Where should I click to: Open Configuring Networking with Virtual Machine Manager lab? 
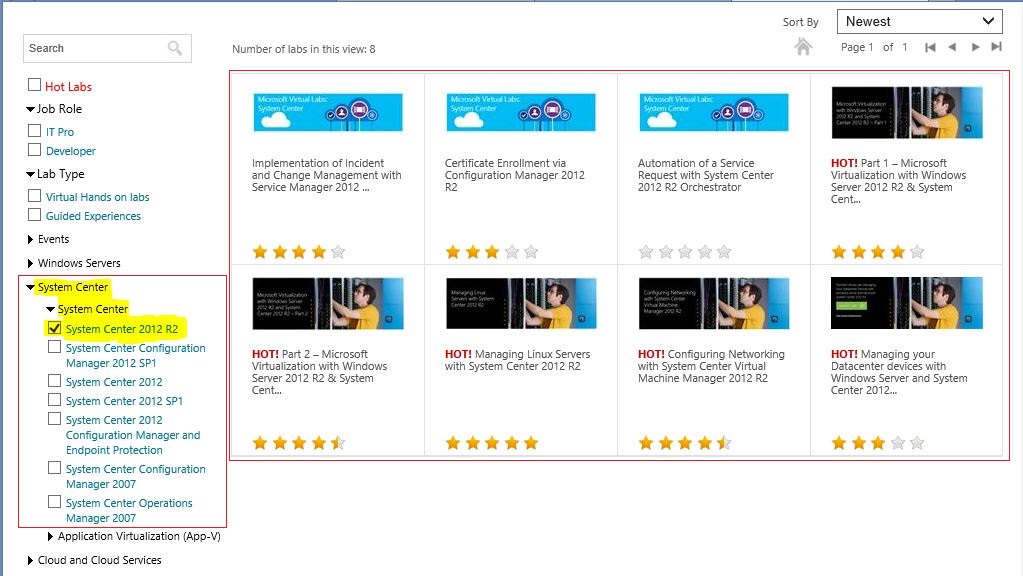(x=711, y=366)
